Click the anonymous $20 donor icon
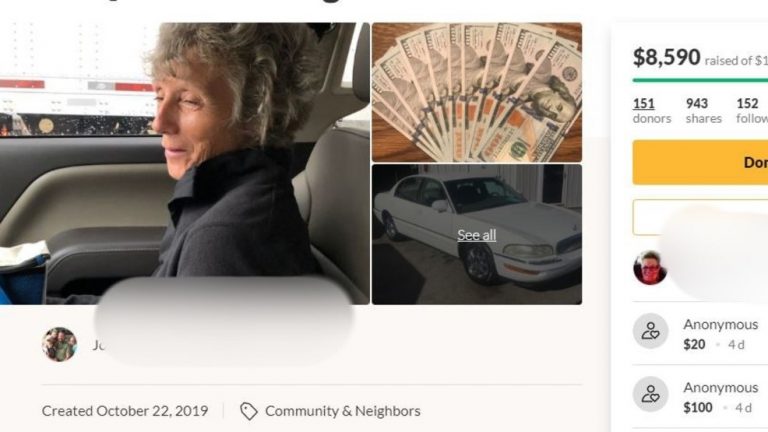Viewport: 768px width, 432px height. tap(650, 331)
